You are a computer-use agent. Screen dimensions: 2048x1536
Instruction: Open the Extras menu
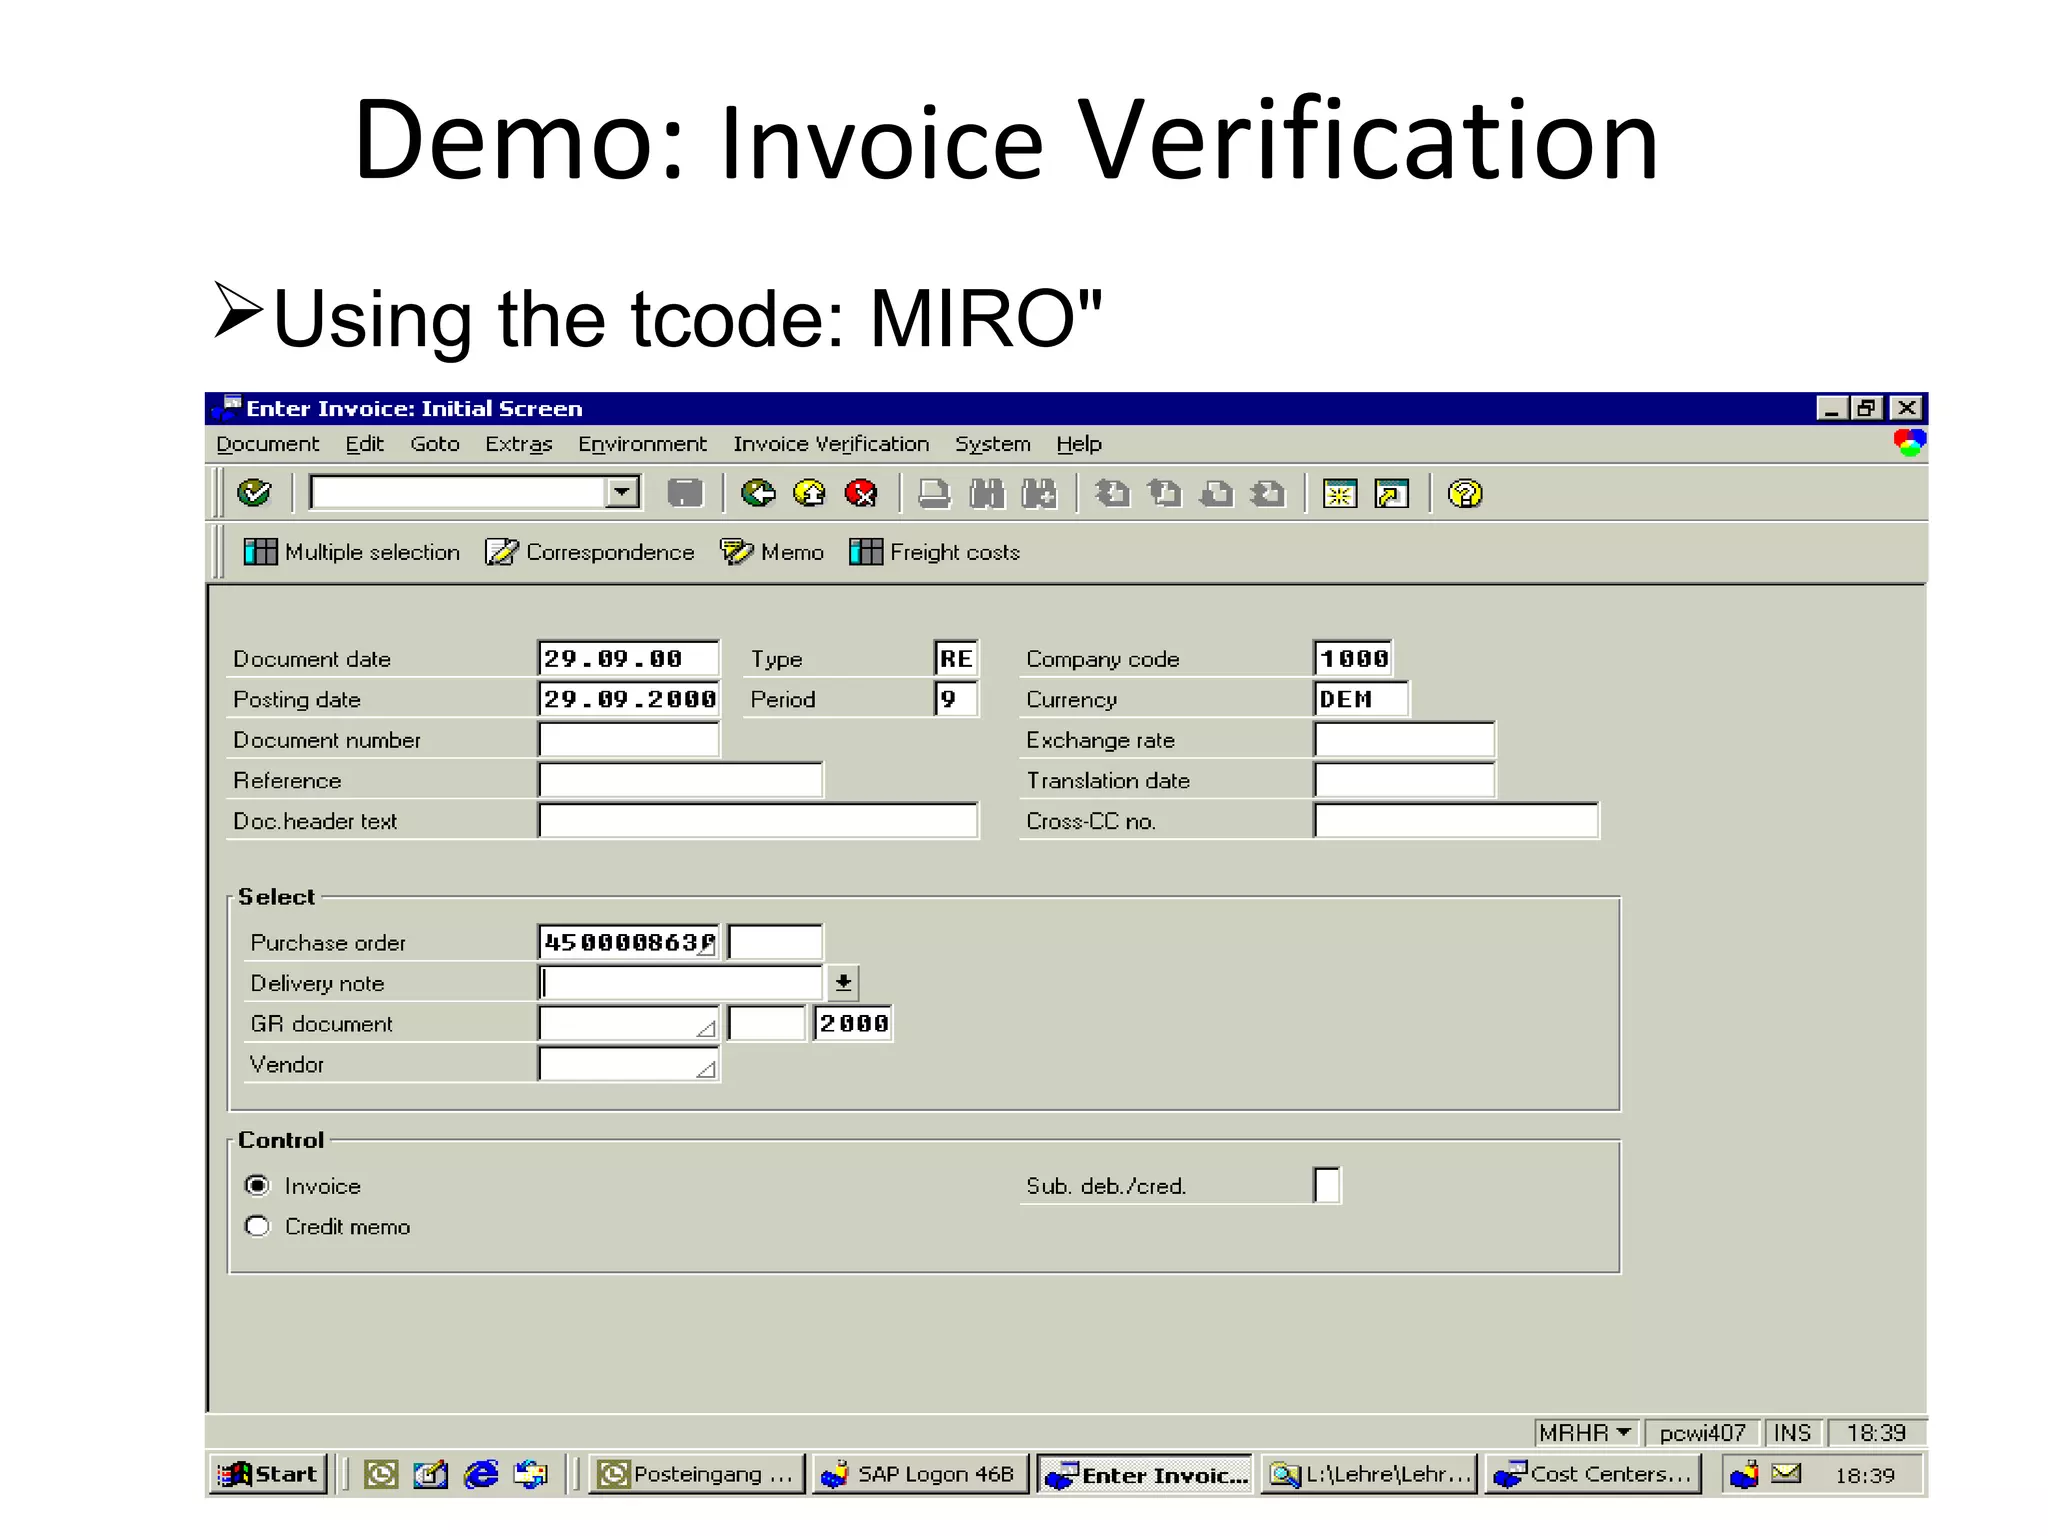pyautogui.click(x=519, y=444)
